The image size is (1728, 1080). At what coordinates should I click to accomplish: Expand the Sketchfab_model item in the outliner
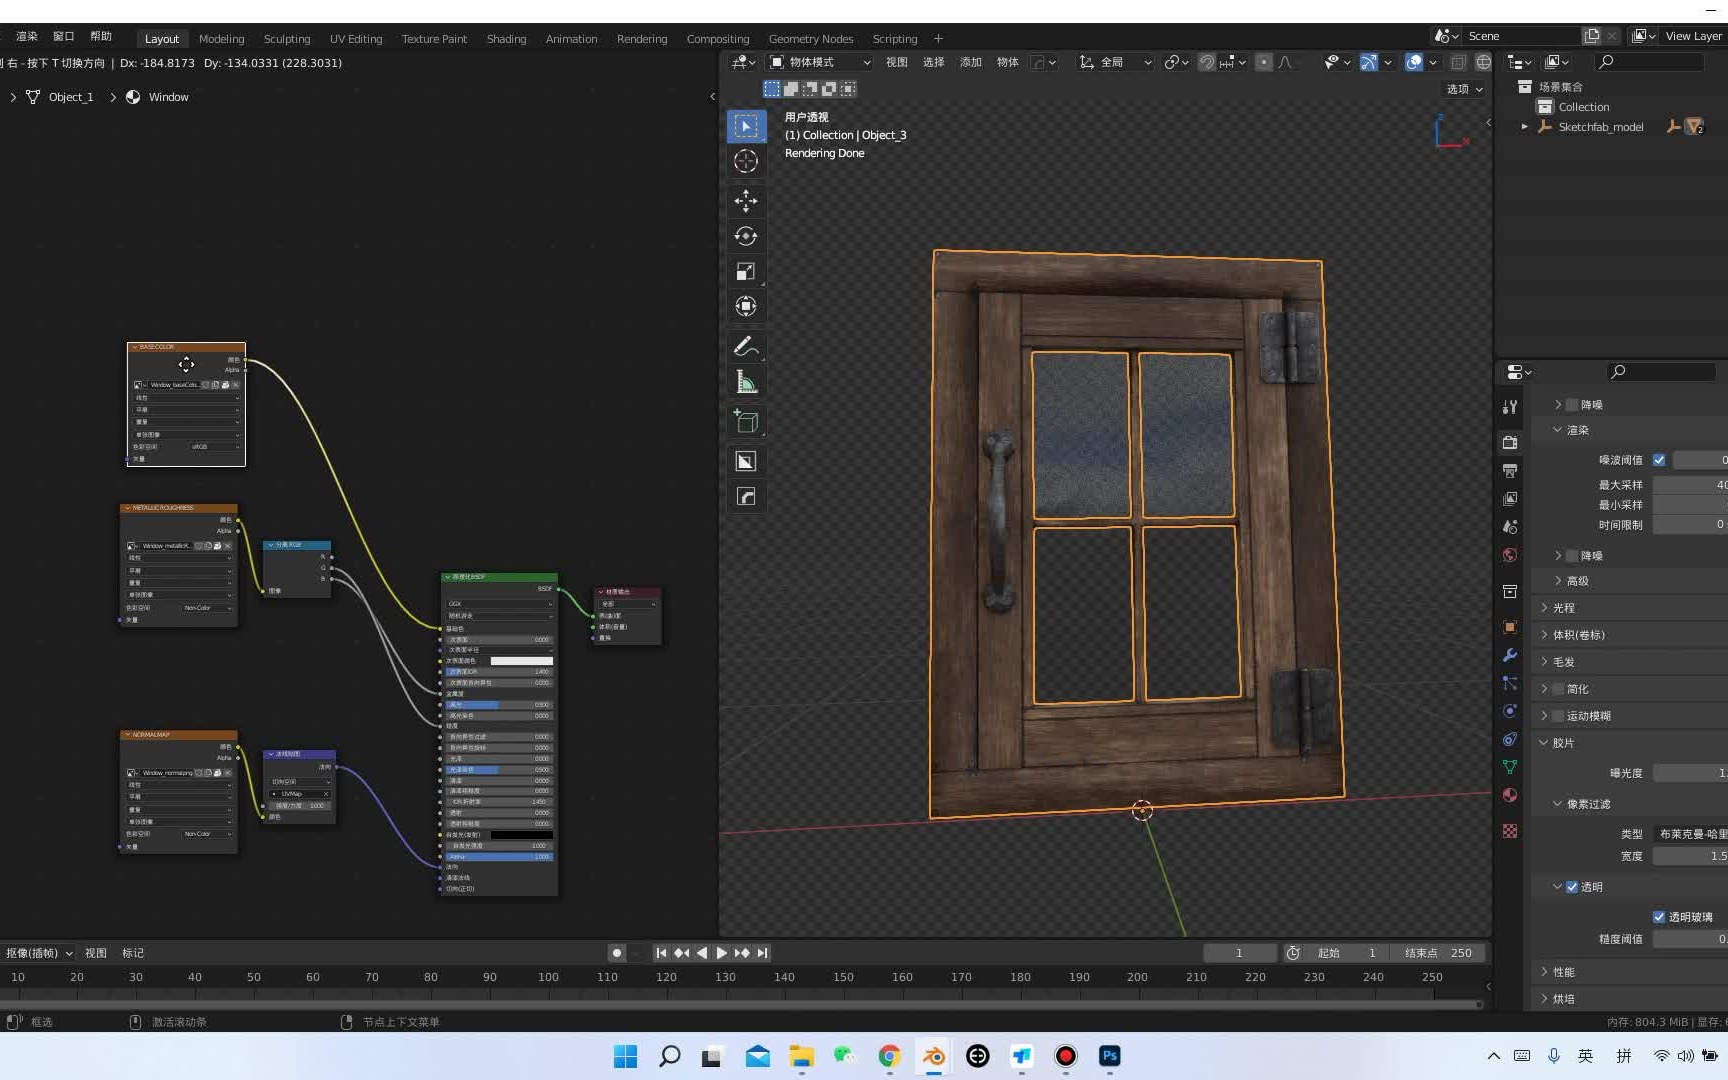[1525, 127]
